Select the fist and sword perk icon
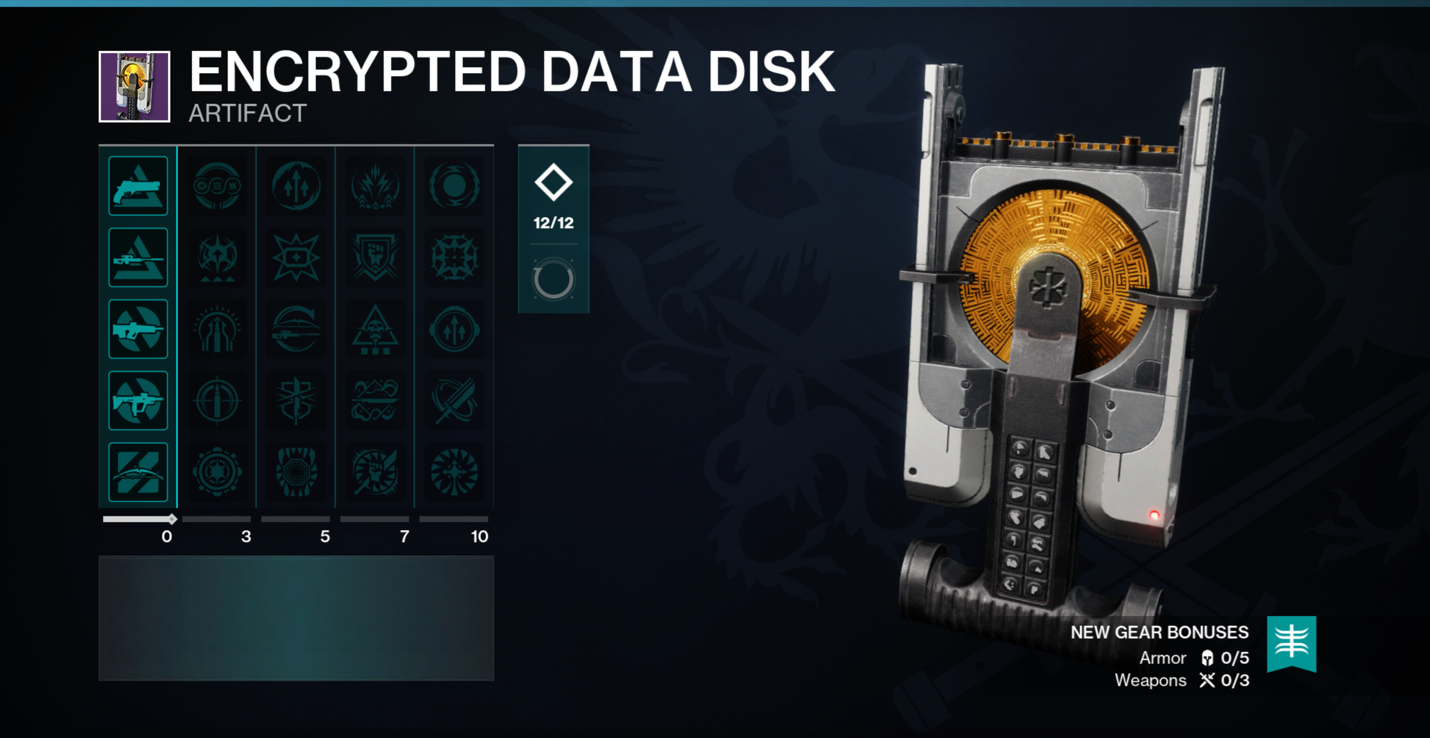The width and height of the screenshot is (1430, 738). [x=375, y=472]
